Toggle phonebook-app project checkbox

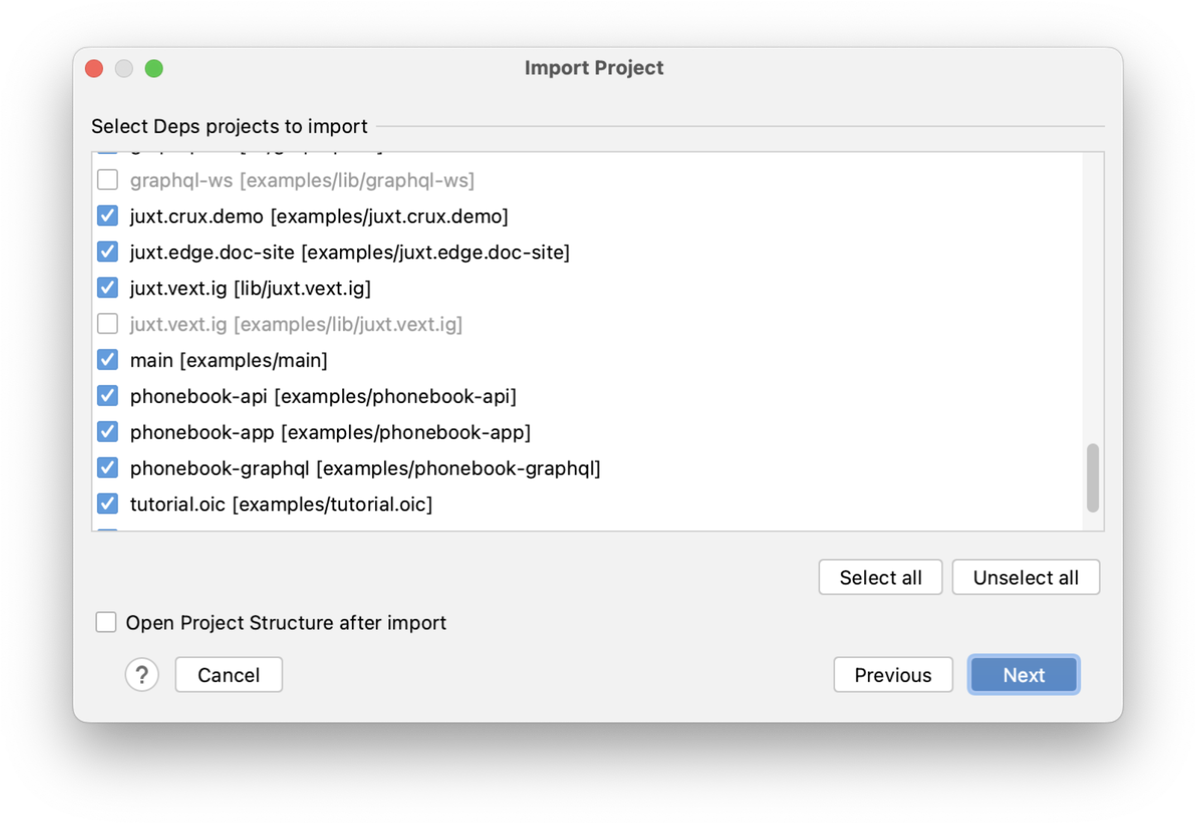[108, 432]
